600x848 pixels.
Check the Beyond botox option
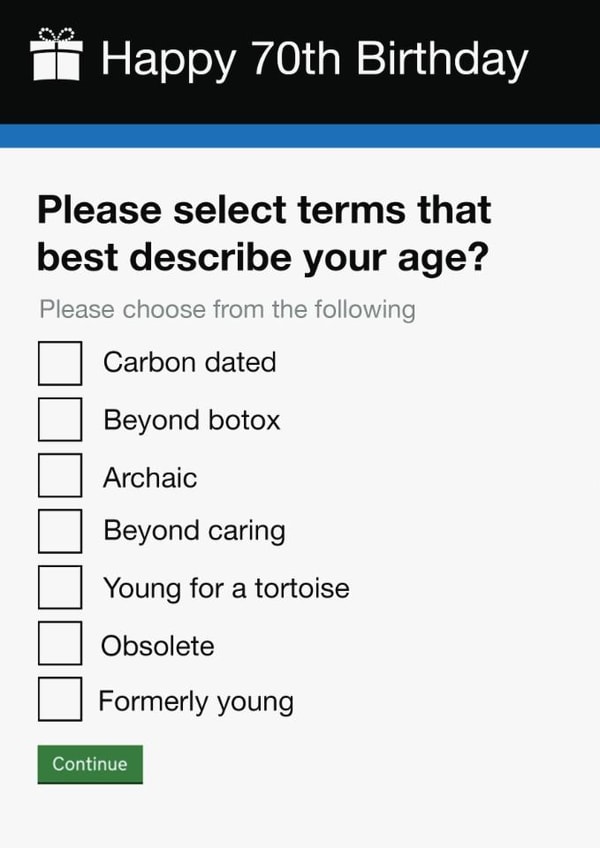[59, 420]
